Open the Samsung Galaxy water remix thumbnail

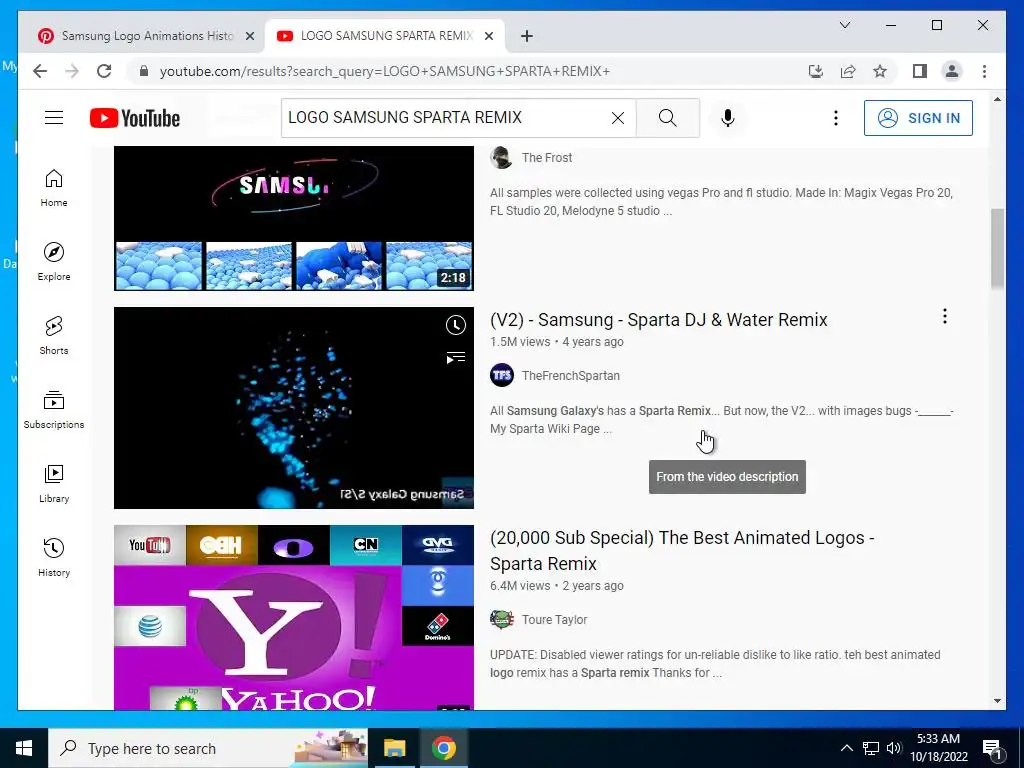click(x=293, y=408)
